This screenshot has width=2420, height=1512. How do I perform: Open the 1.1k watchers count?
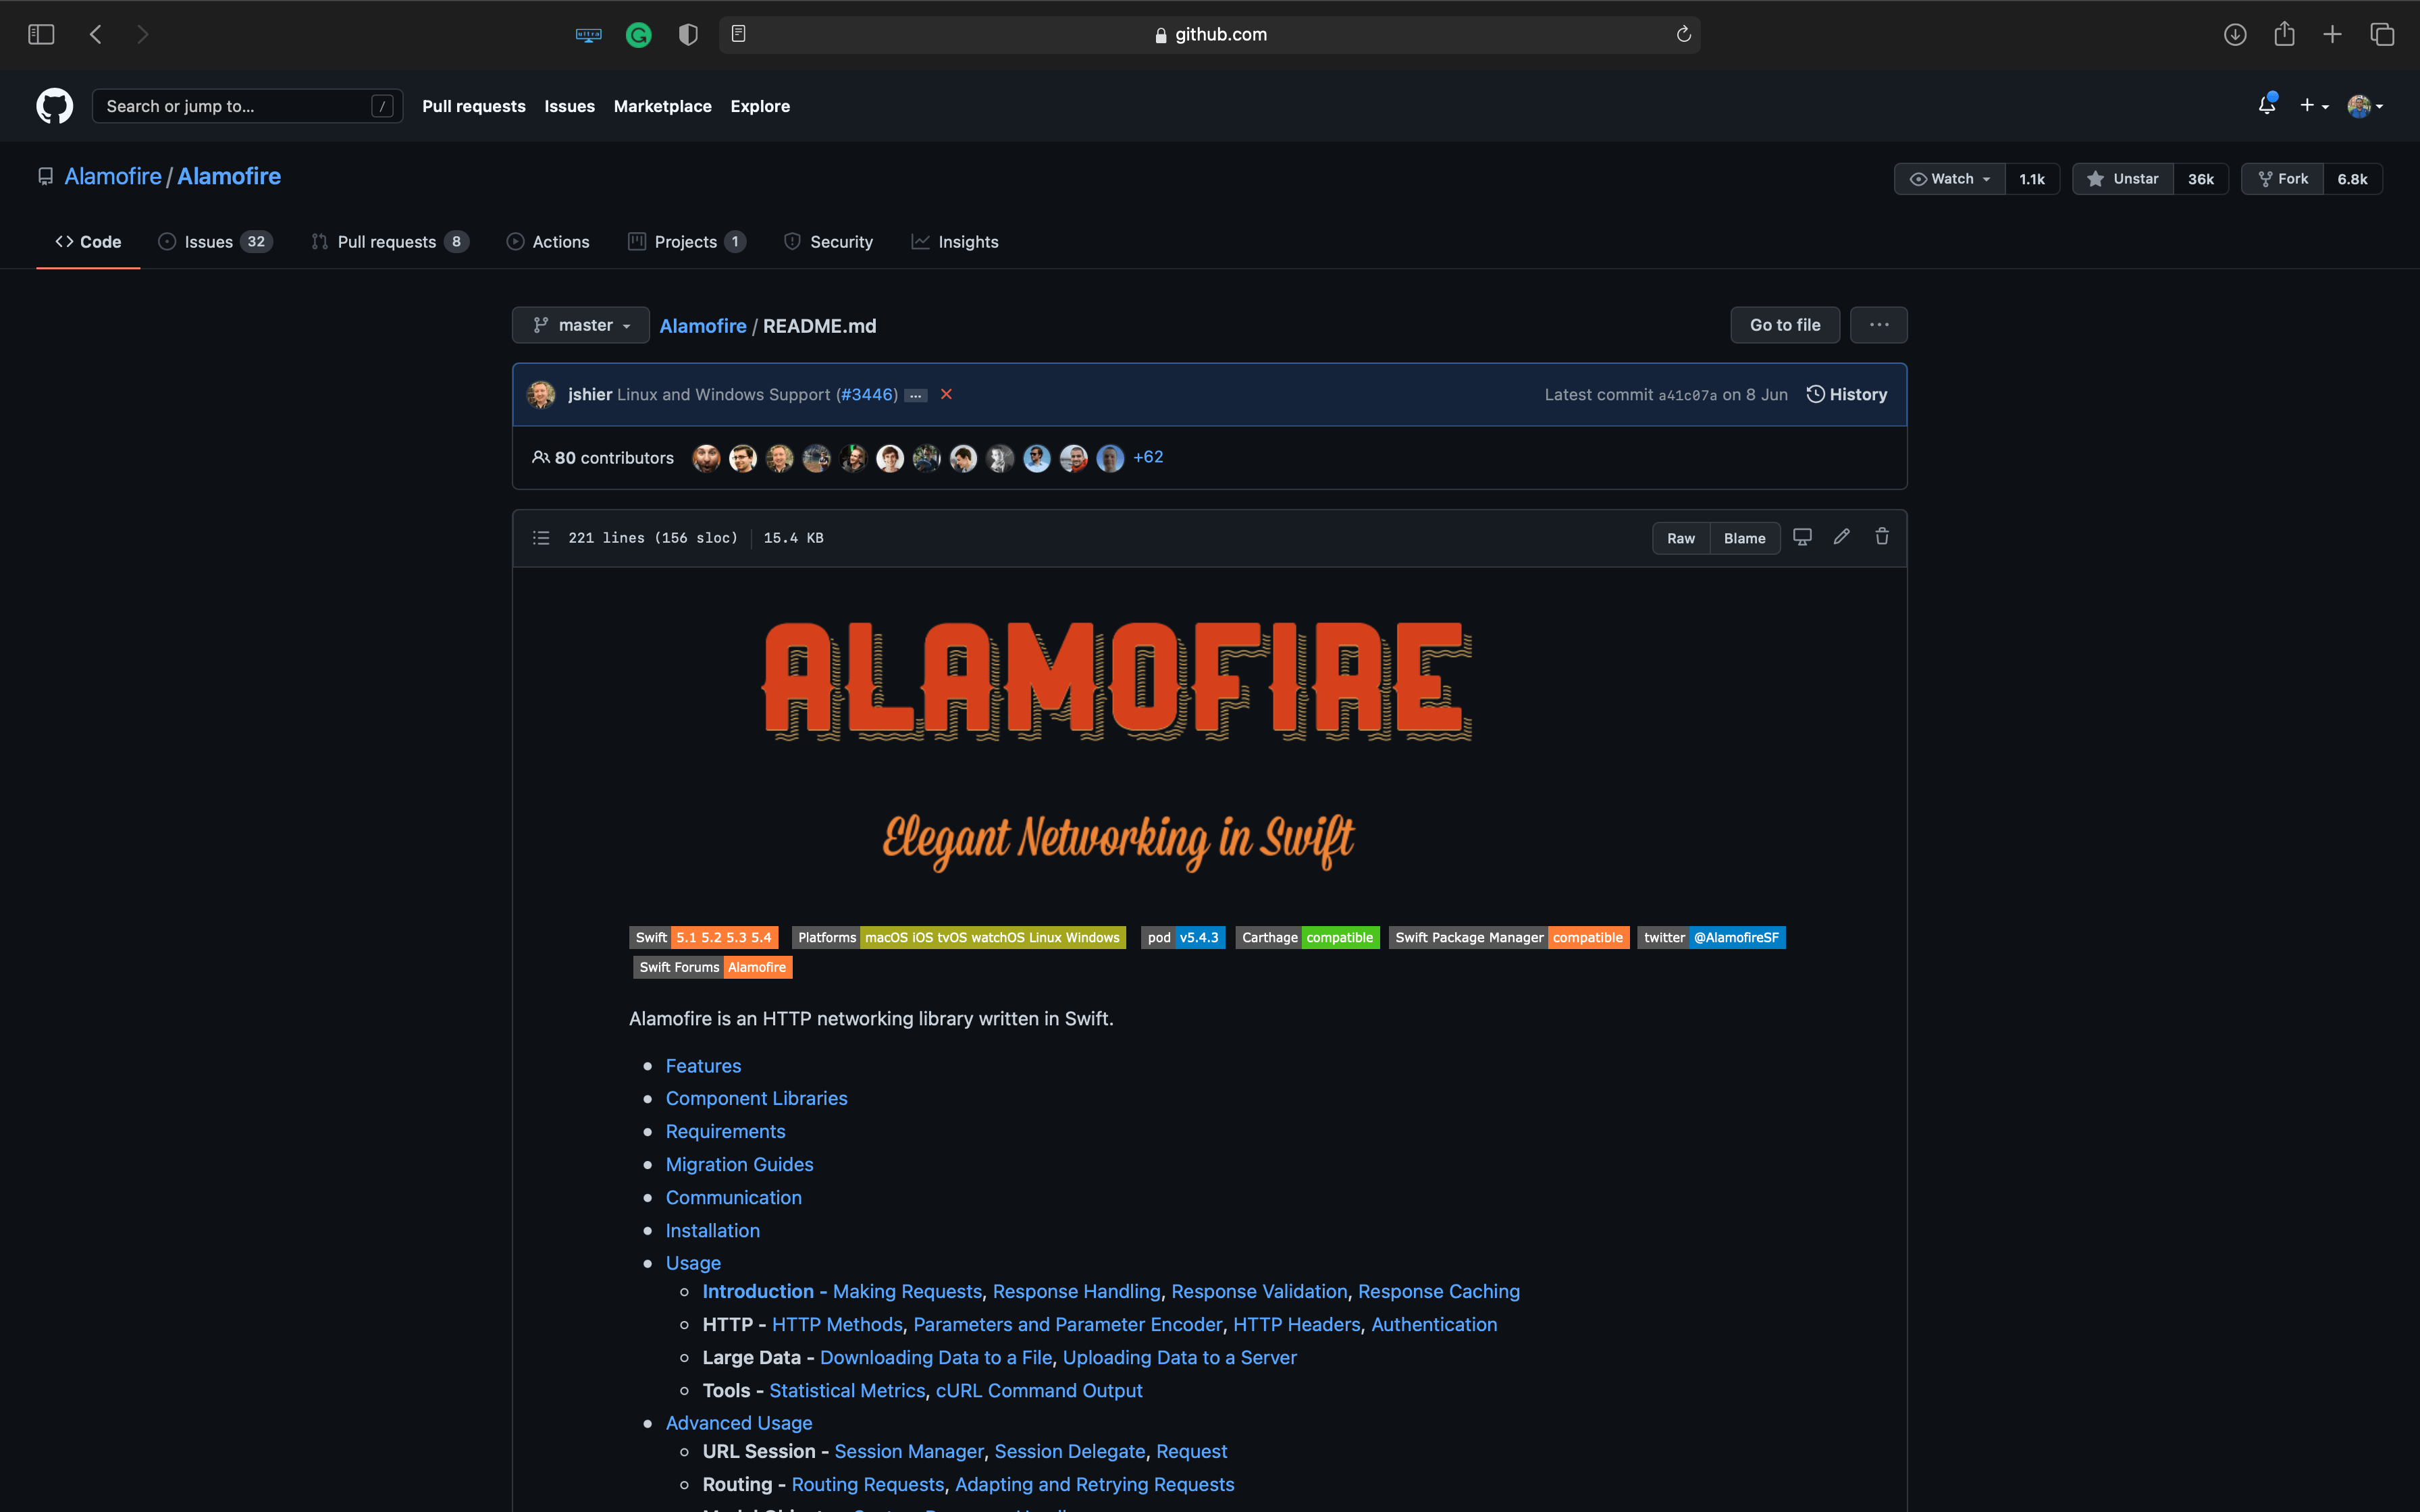[2032, 179]
